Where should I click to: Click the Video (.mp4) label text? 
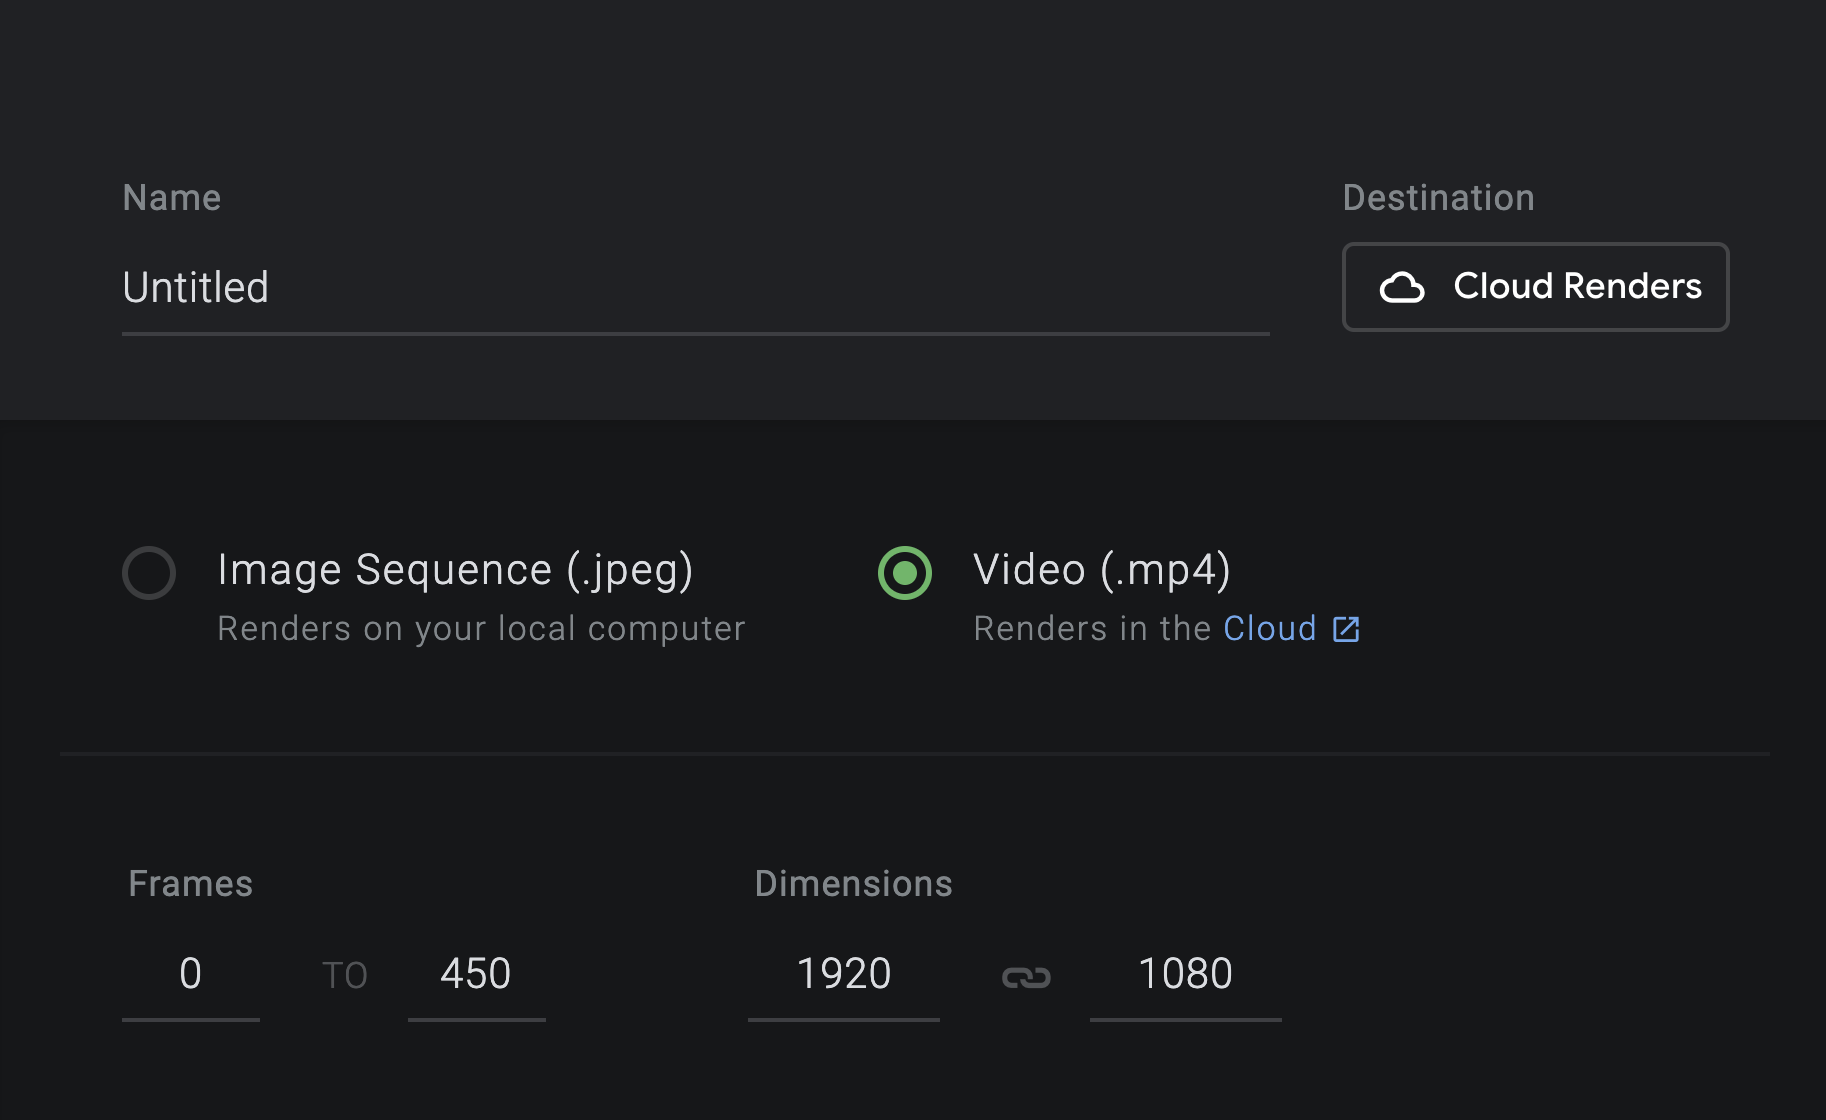click(x=1101, y=570)
